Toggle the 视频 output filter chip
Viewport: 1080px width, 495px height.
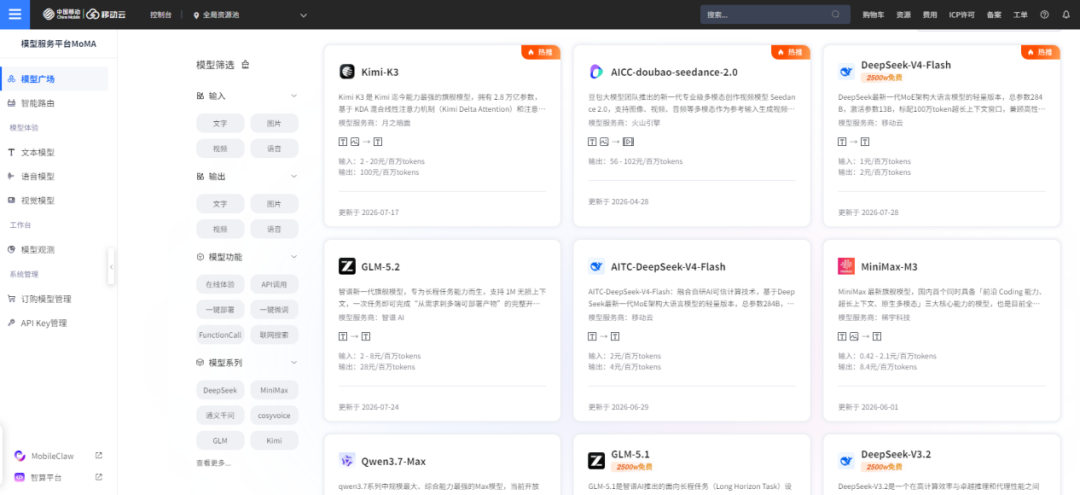[x=220, y=229]
